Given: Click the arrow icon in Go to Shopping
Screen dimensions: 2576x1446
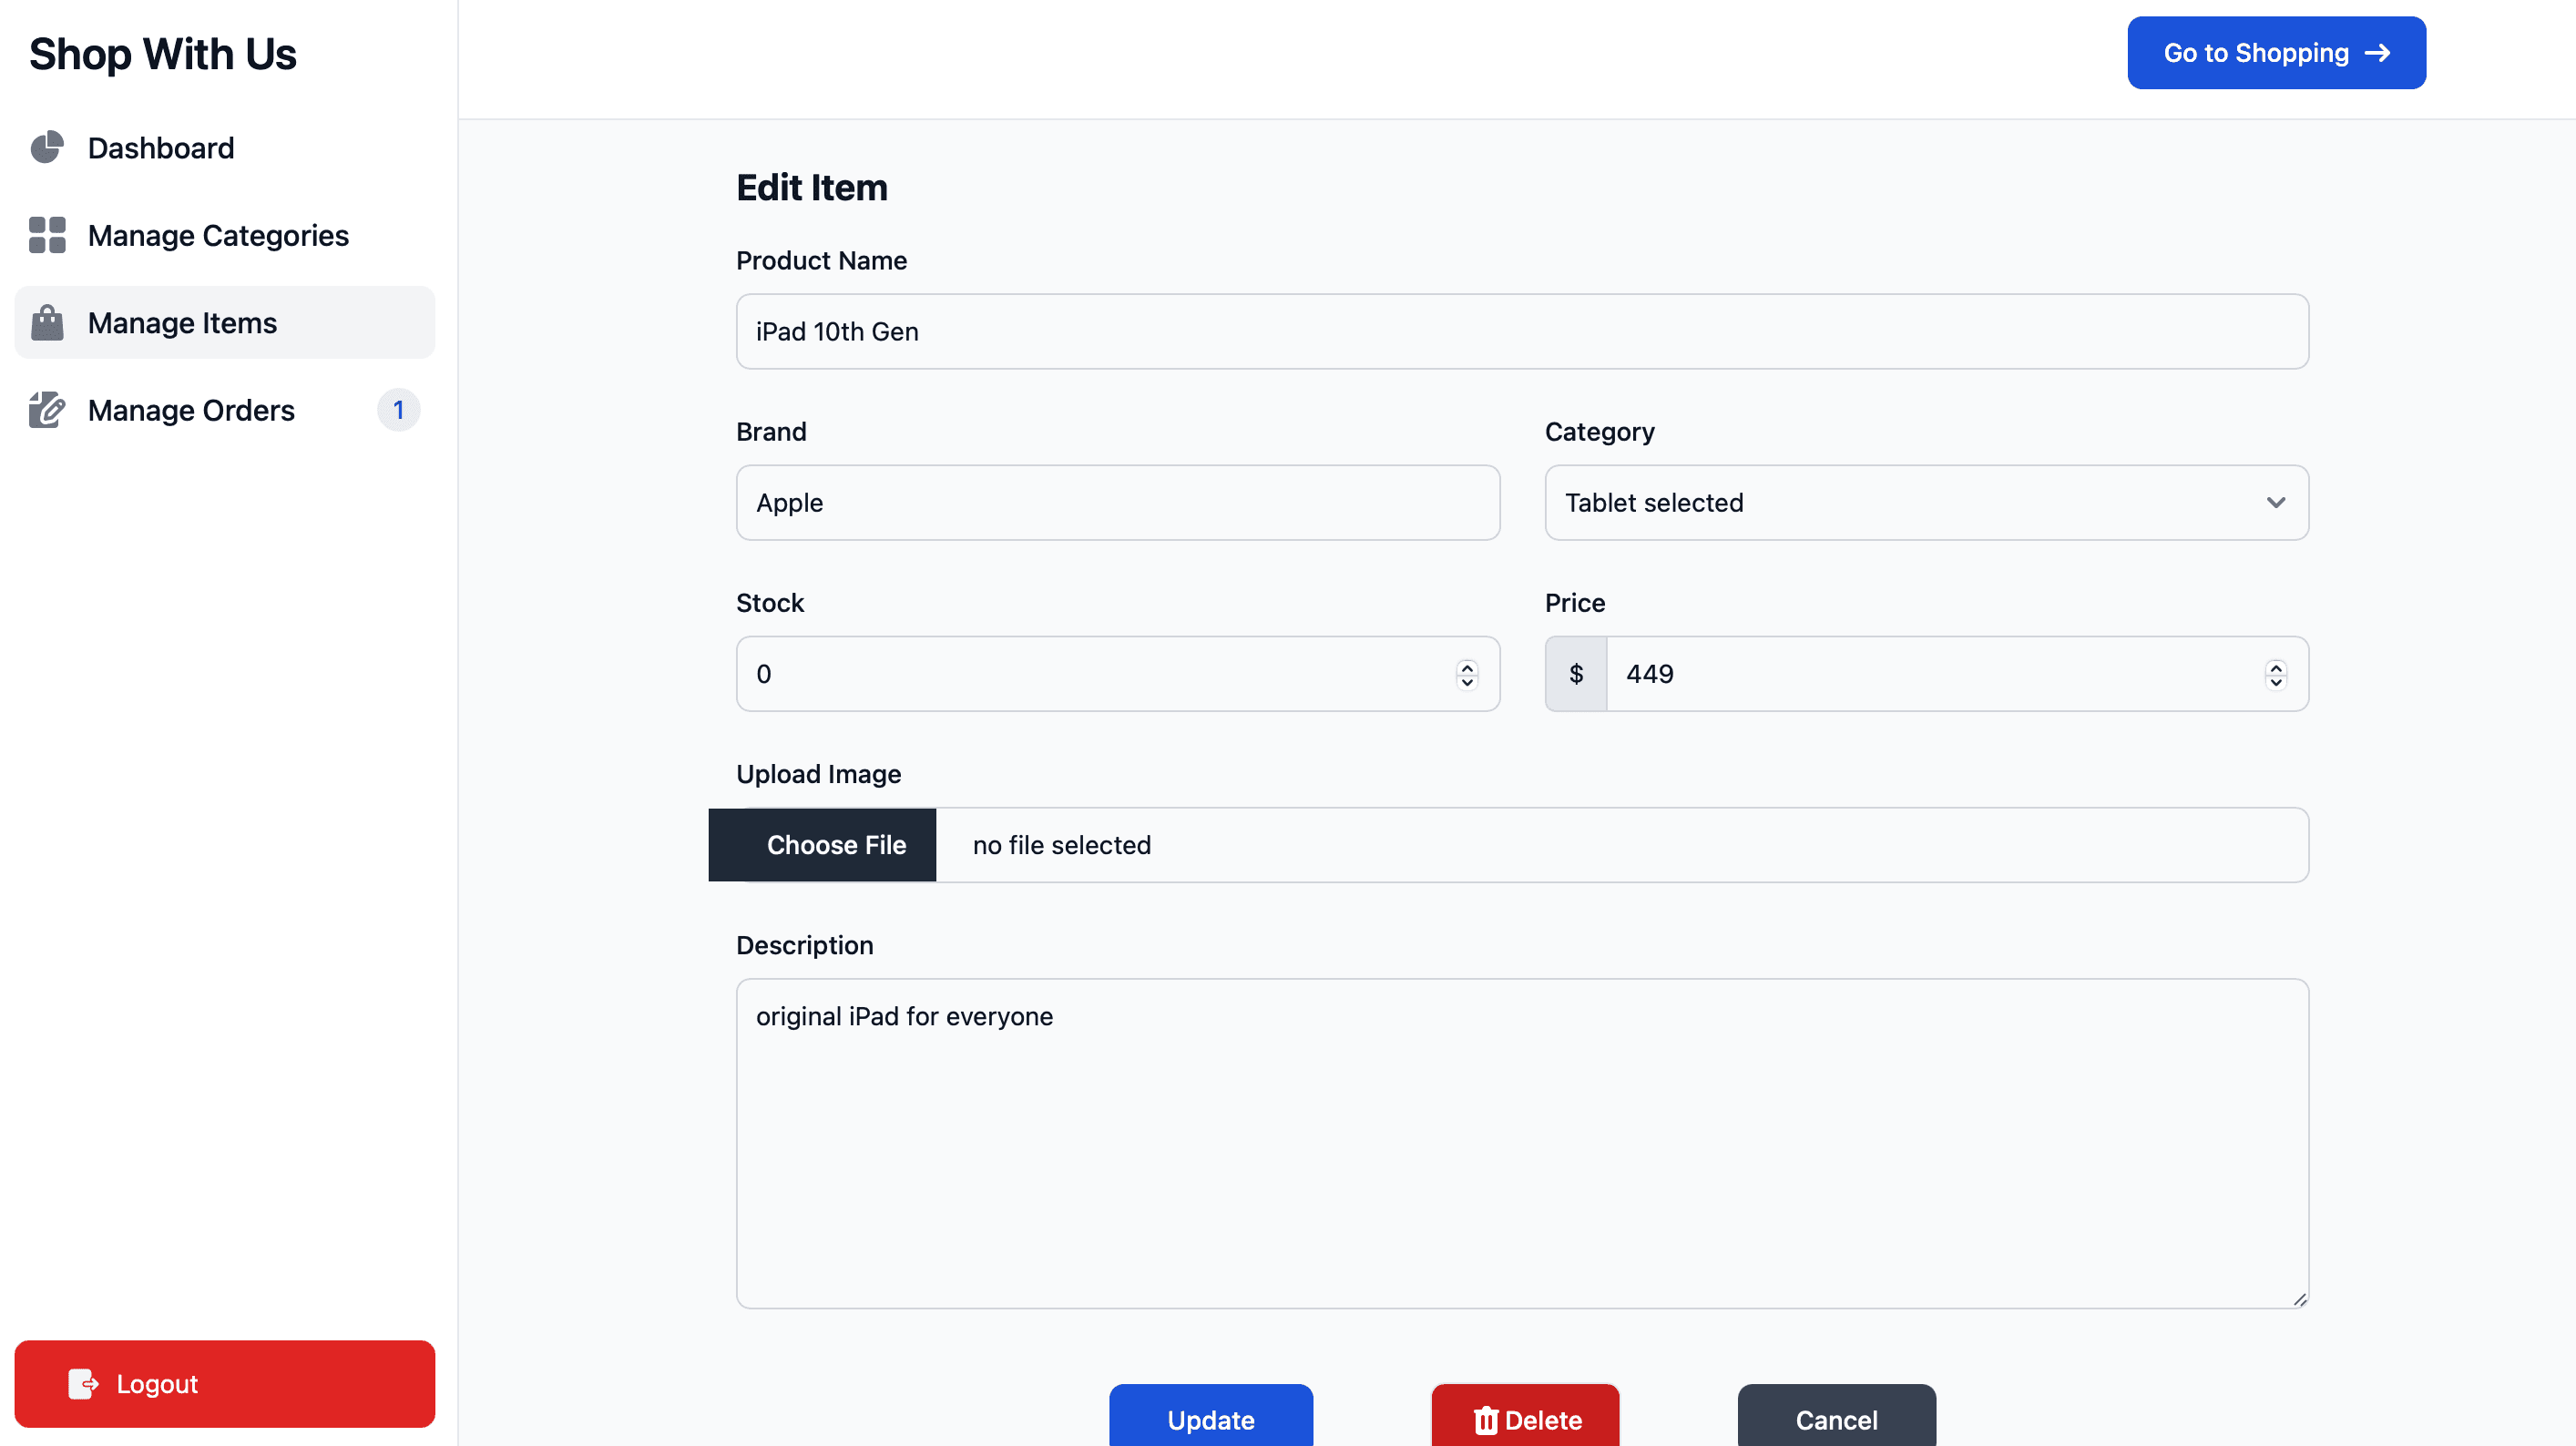Looking at the screenshot, I should pos(2377,53).
